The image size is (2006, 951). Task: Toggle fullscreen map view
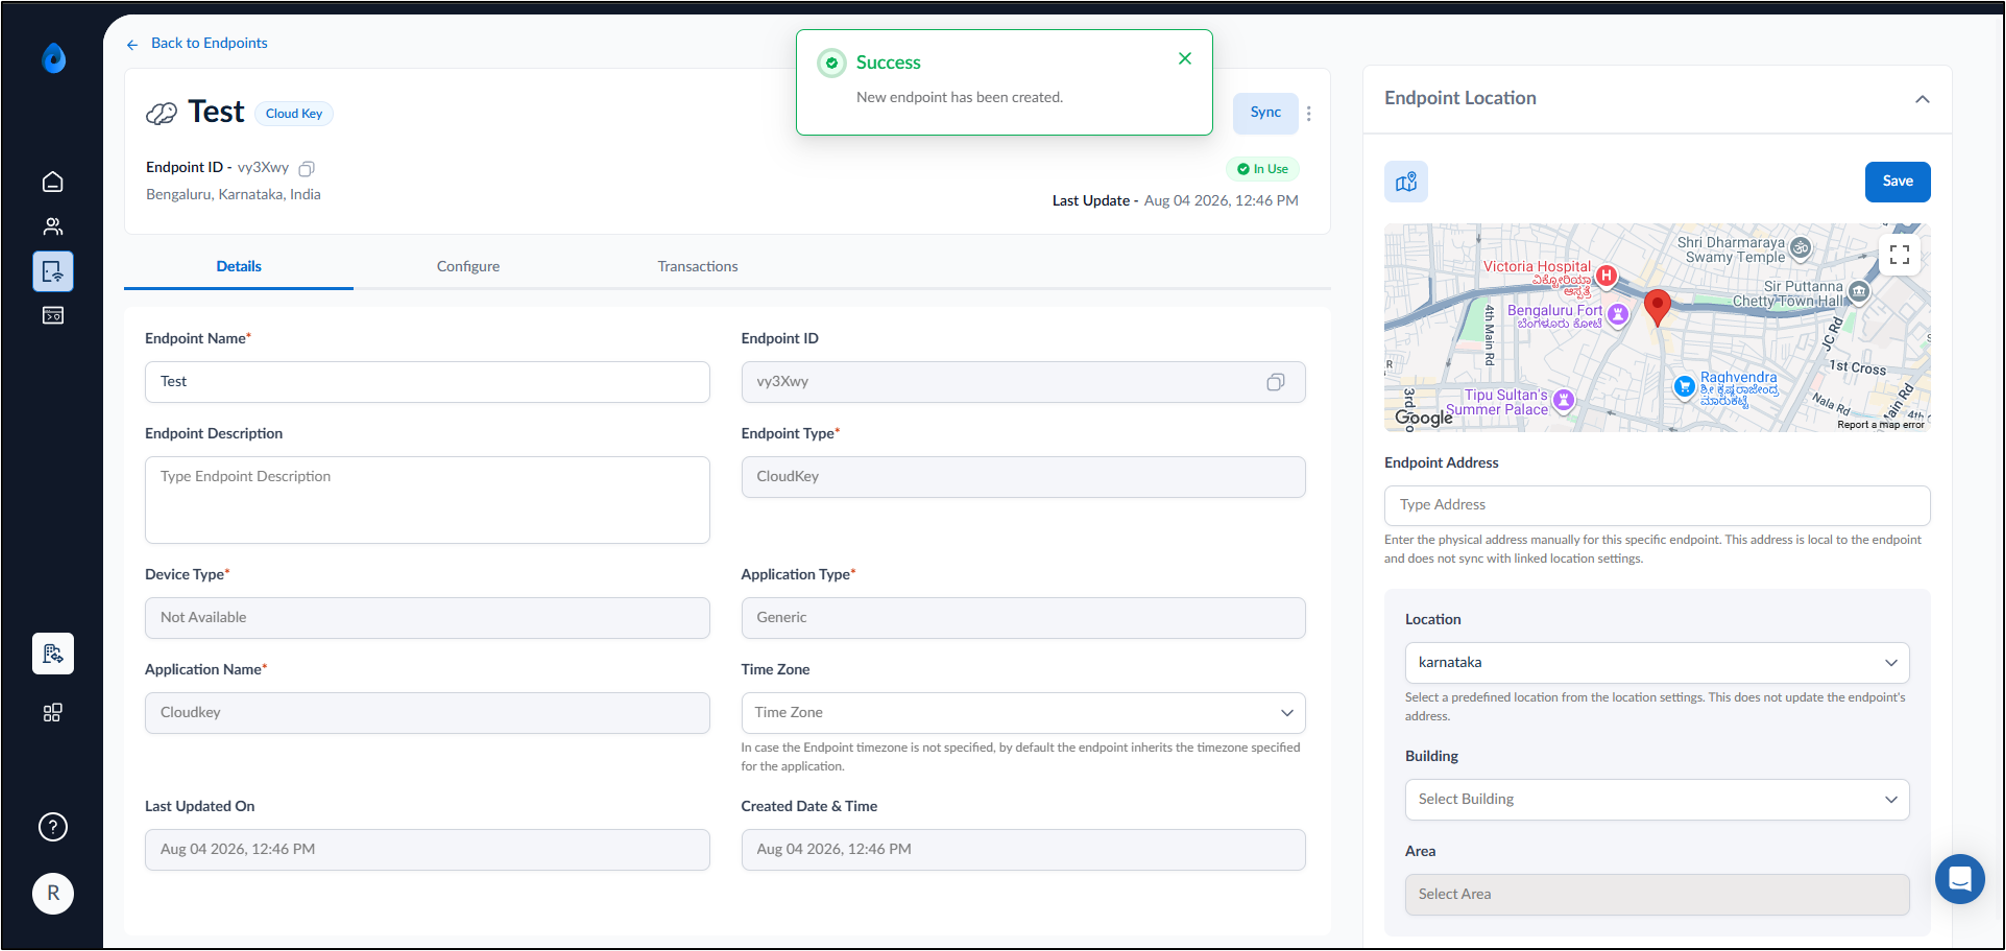tap(1899, 254)
